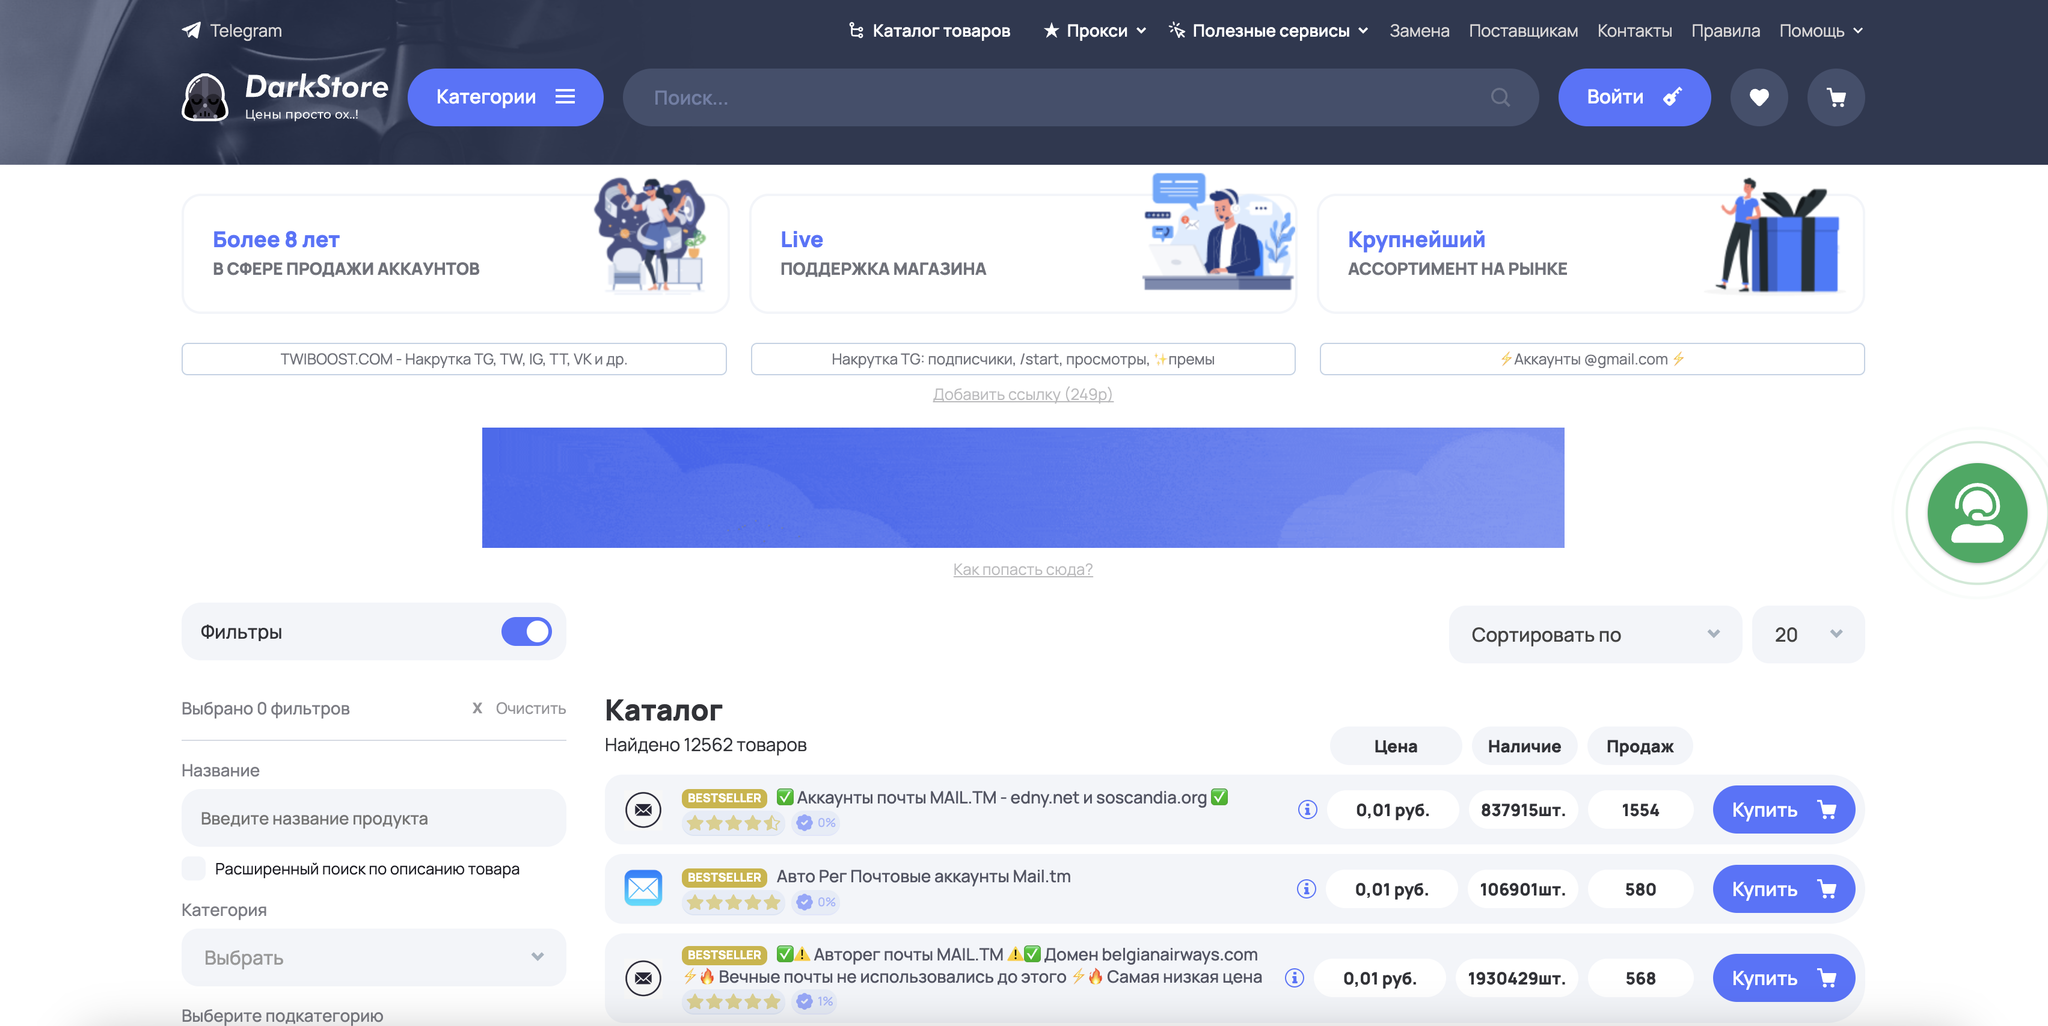The image size is (2048, 1026).
Task: Open Каталог товаров in top menu
Action: coord(929,31)
